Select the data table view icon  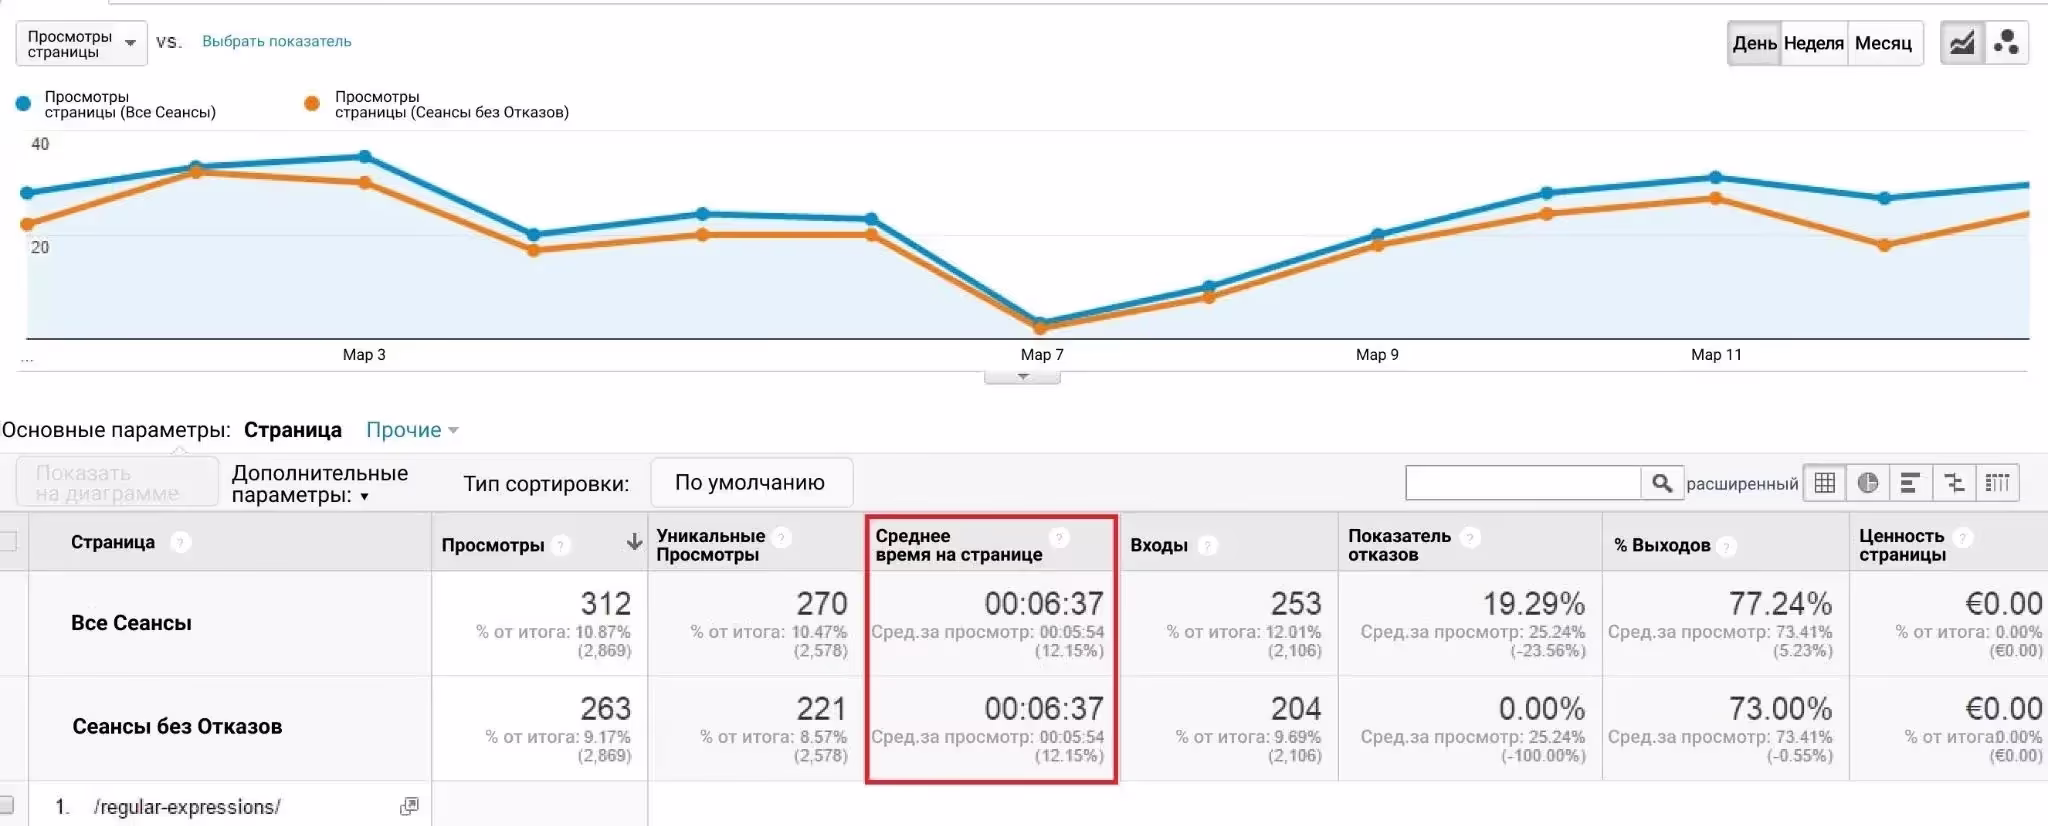coord(1825,483)
